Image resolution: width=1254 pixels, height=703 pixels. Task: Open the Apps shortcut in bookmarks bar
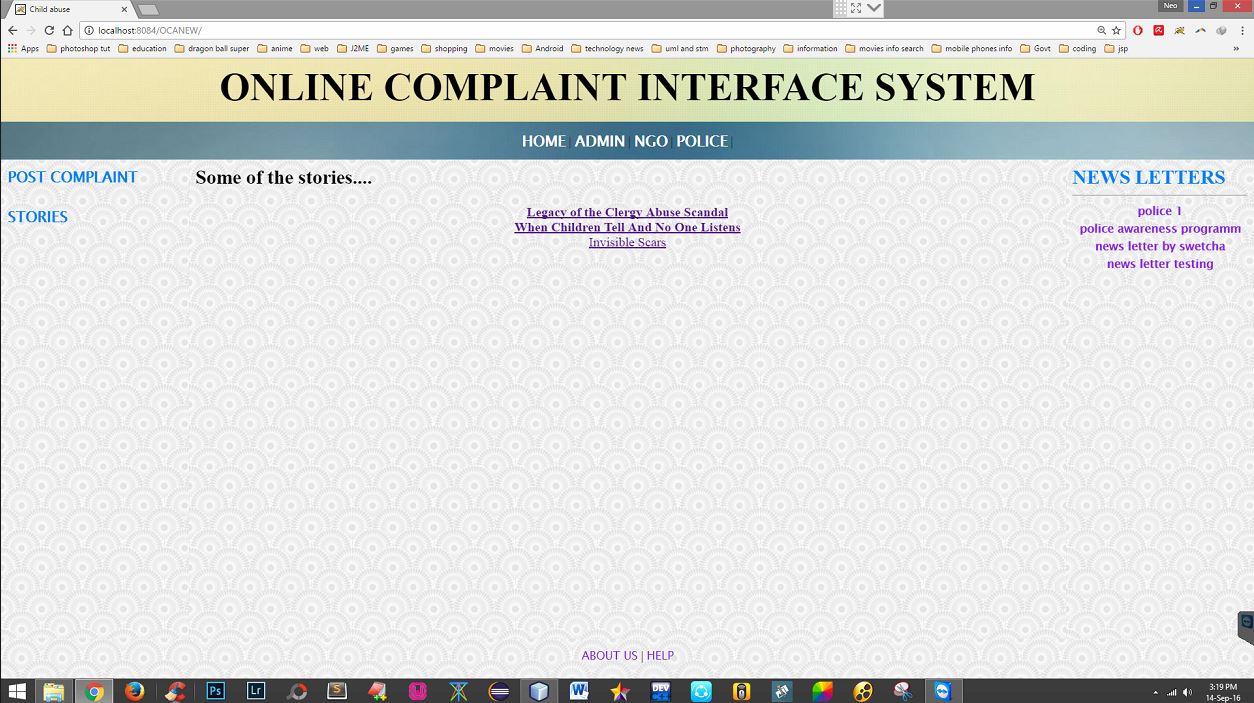pos(24,48)
